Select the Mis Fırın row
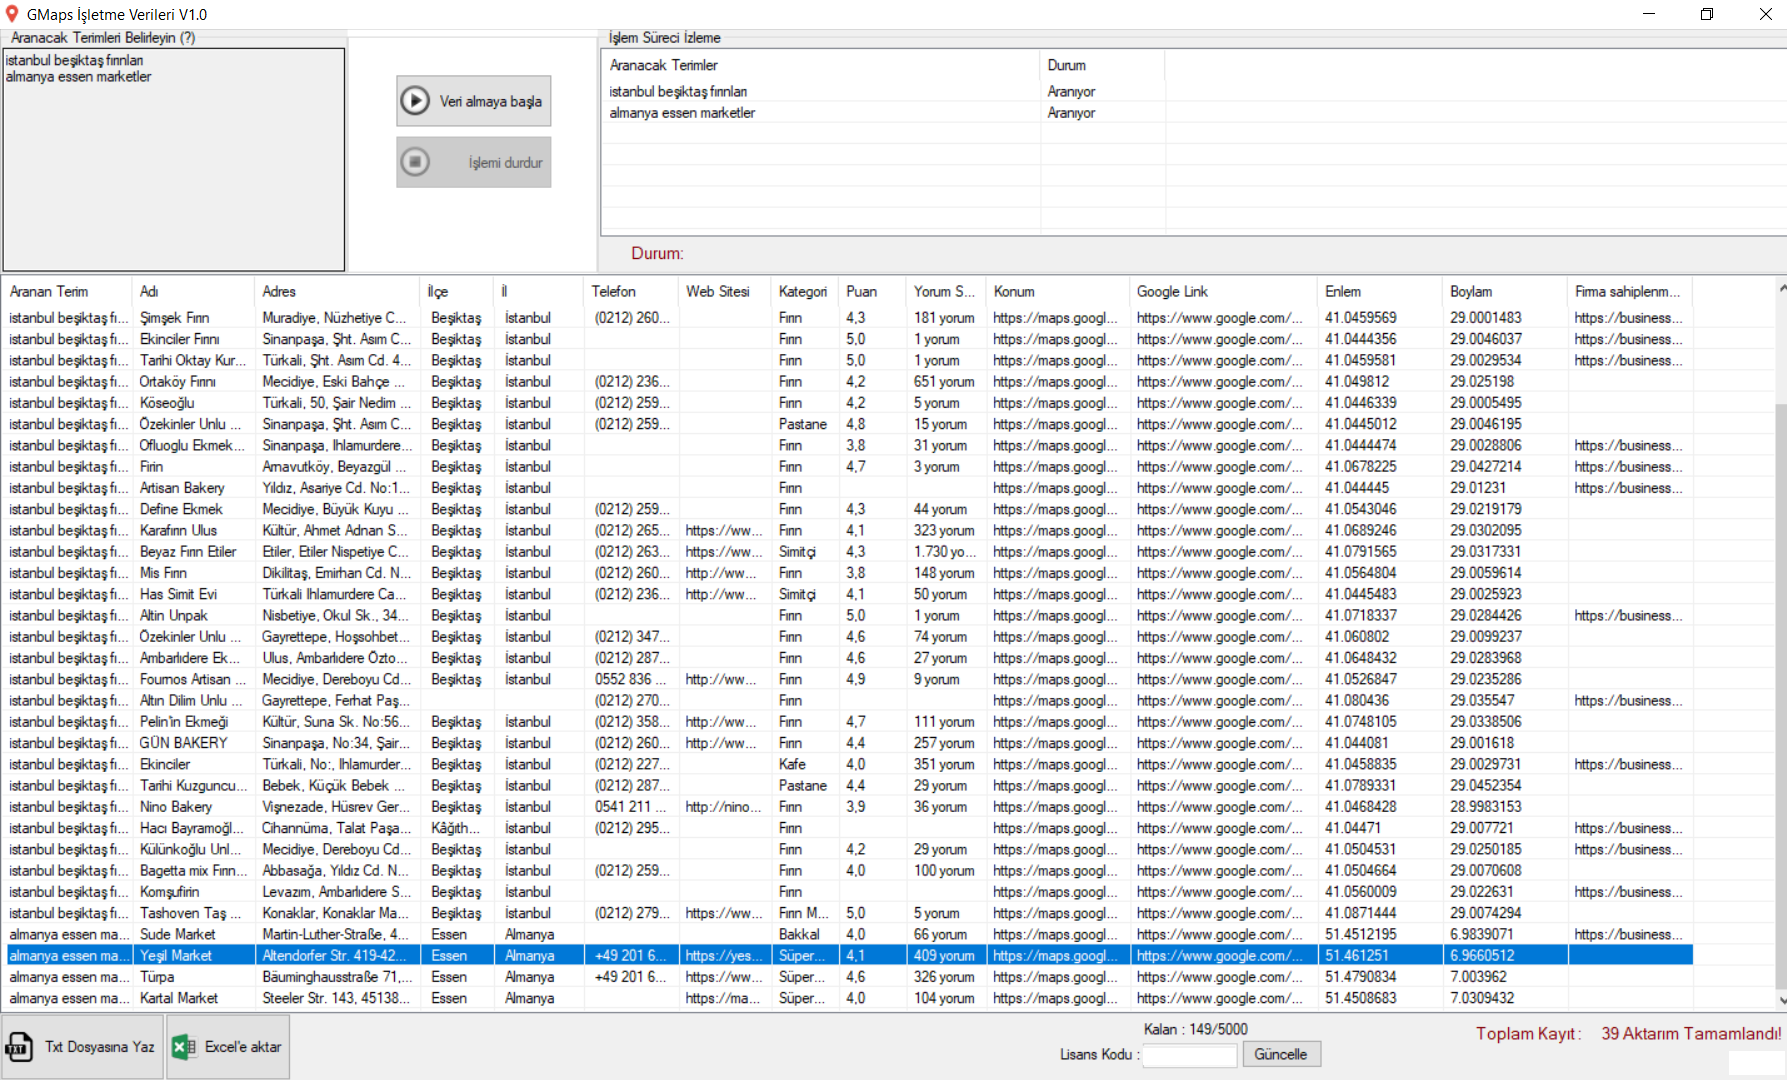This screenshot has width=1787, height=1080. (x=849, y=573)
